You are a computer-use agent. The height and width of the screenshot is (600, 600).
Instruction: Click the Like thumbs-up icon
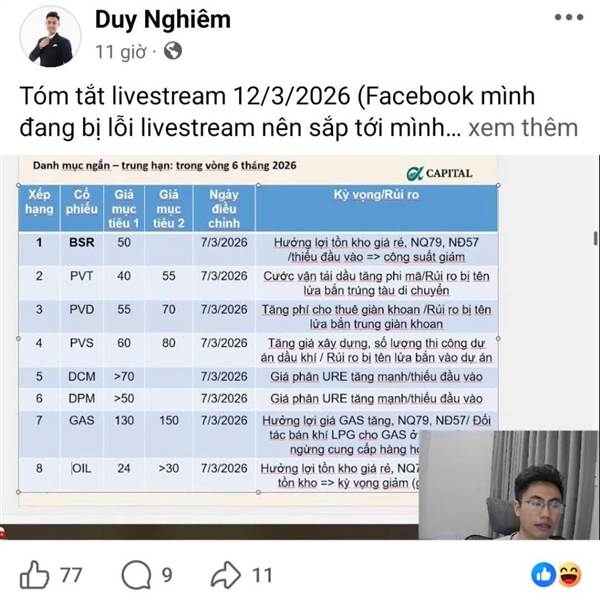pyautogui.click(x=34, y=574)
